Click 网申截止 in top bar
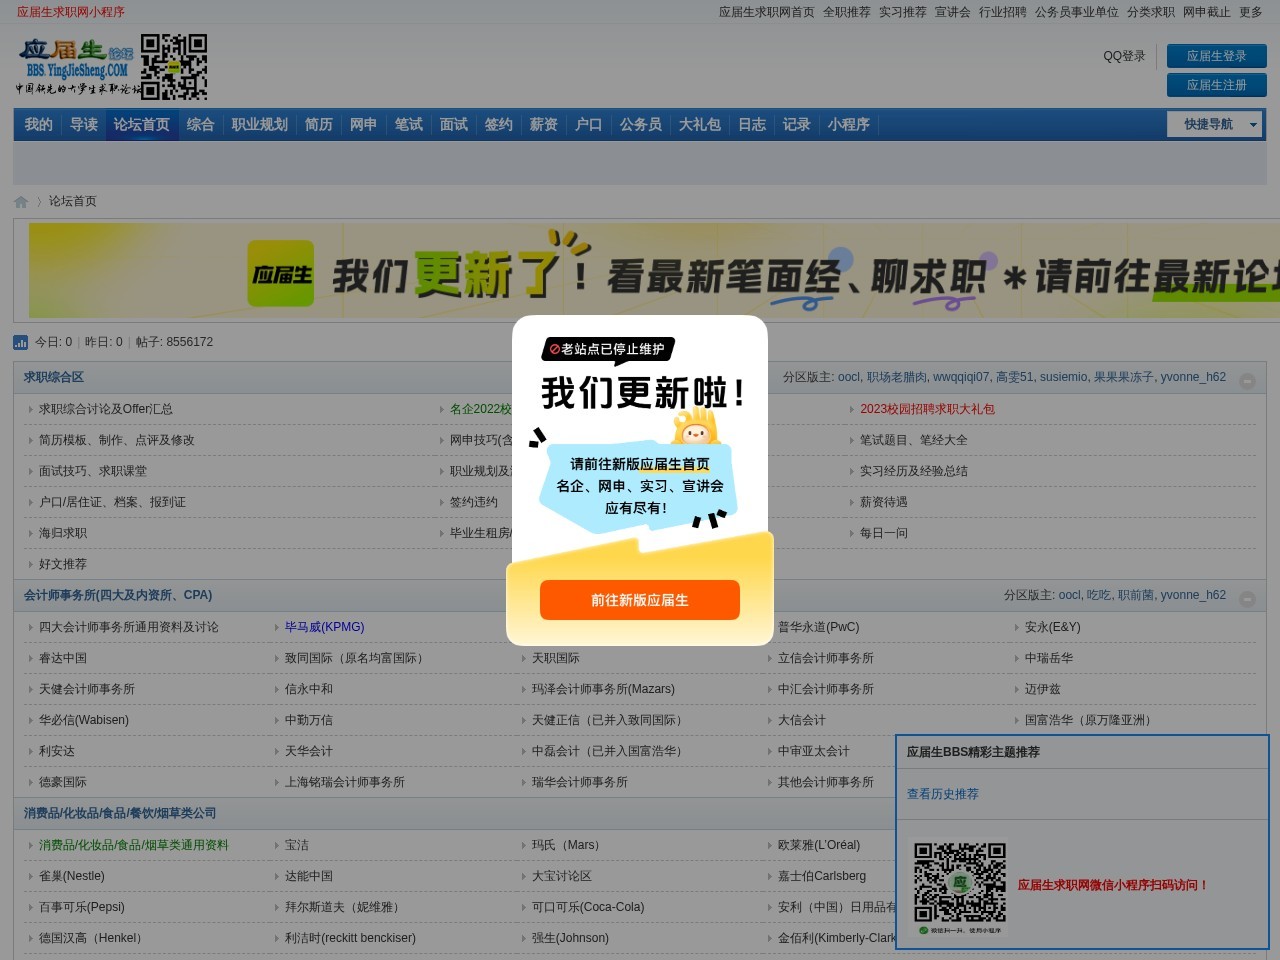Screen dimensions: 1280x960 [x=1207, y=12]
